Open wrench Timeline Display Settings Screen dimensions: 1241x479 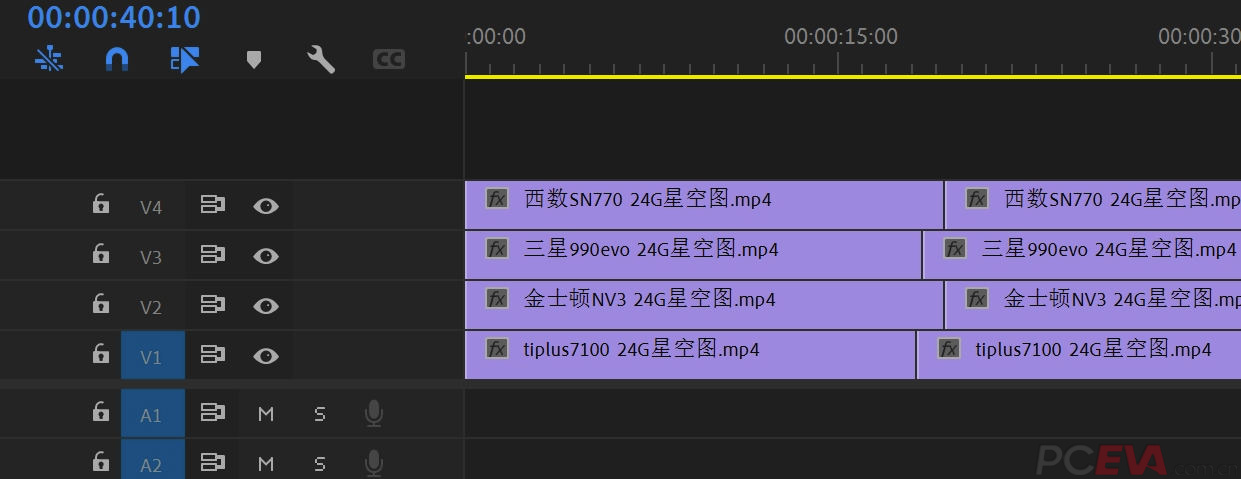click(320, 60)
